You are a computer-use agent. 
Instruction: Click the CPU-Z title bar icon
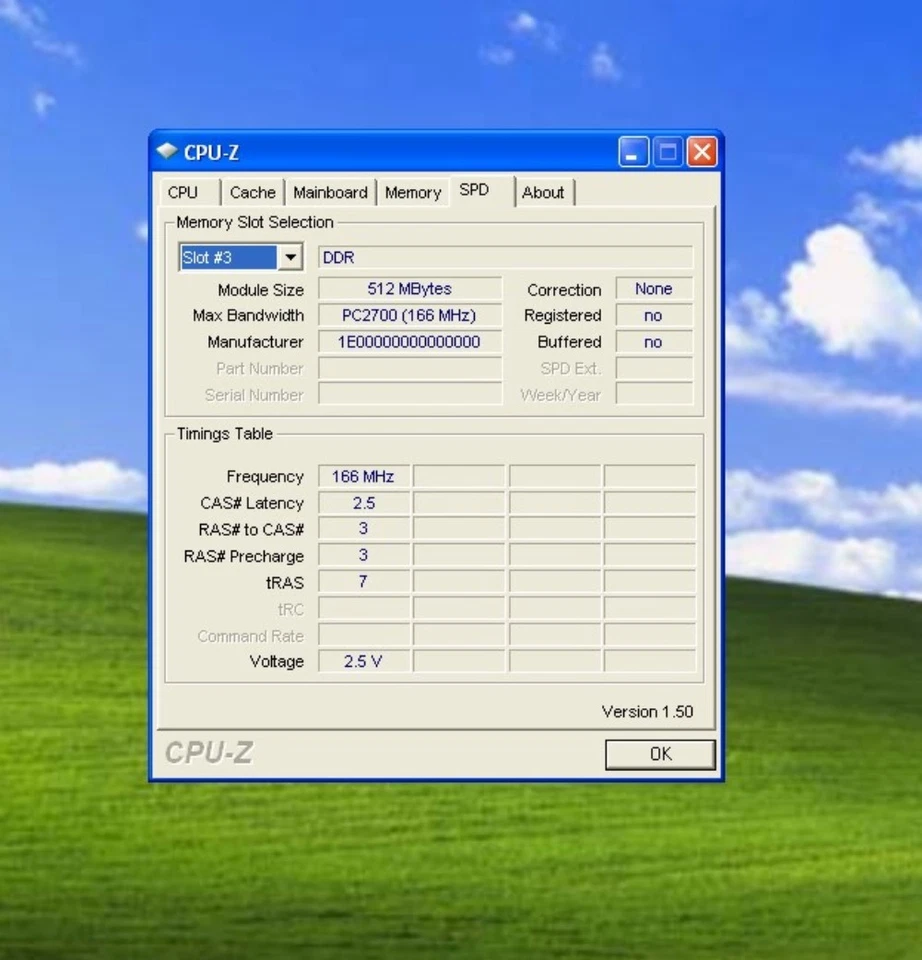point(167,151)
